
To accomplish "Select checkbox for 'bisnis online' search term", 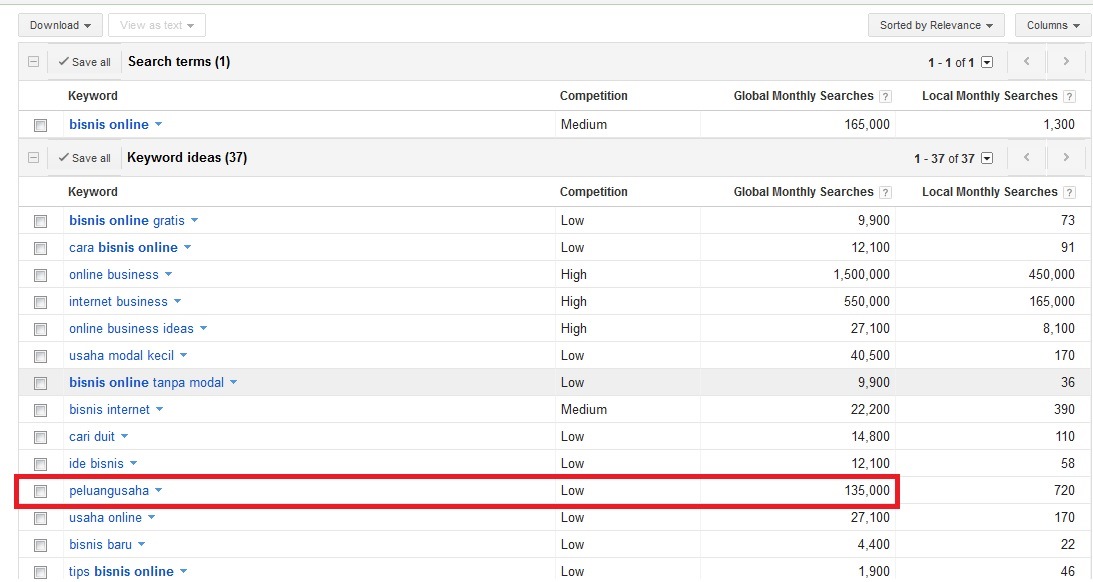I will coord(41,125).
